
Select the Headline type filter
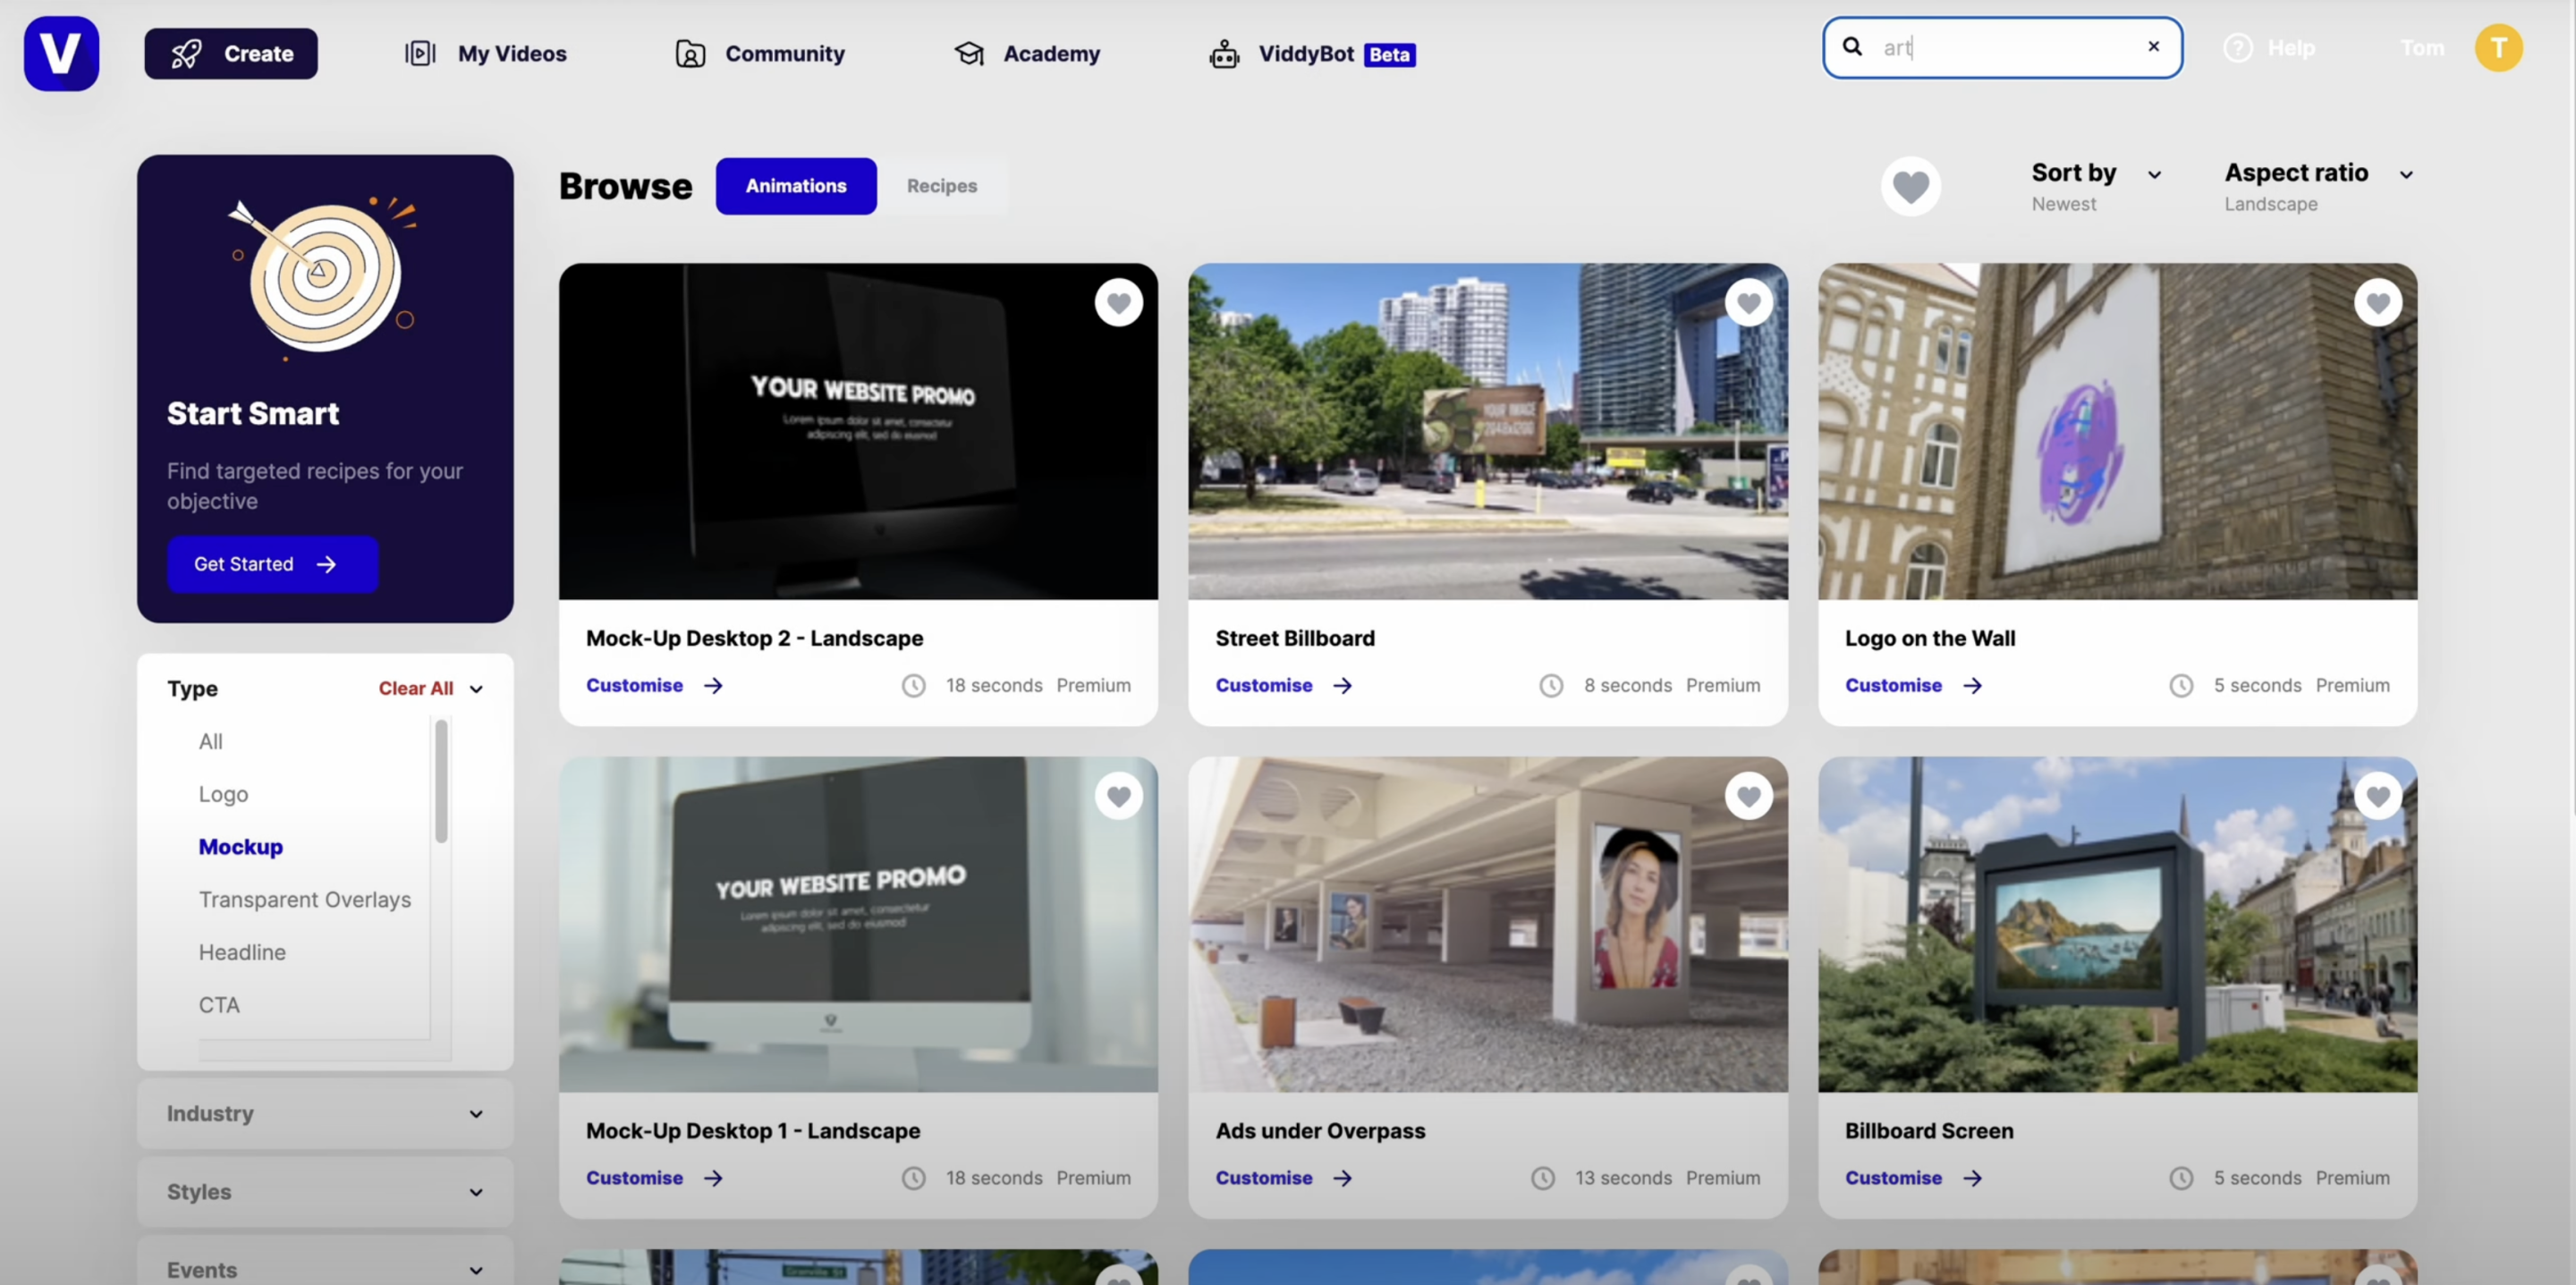(242, 952)
